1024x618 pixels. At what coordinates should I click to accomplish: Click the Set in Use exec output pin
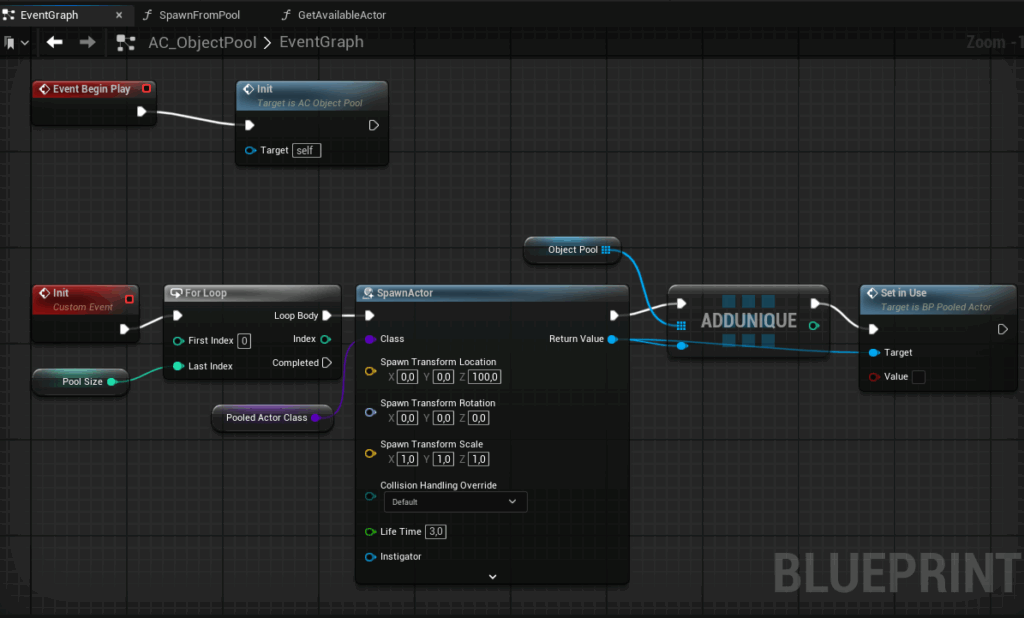[x=1002, y=329]
